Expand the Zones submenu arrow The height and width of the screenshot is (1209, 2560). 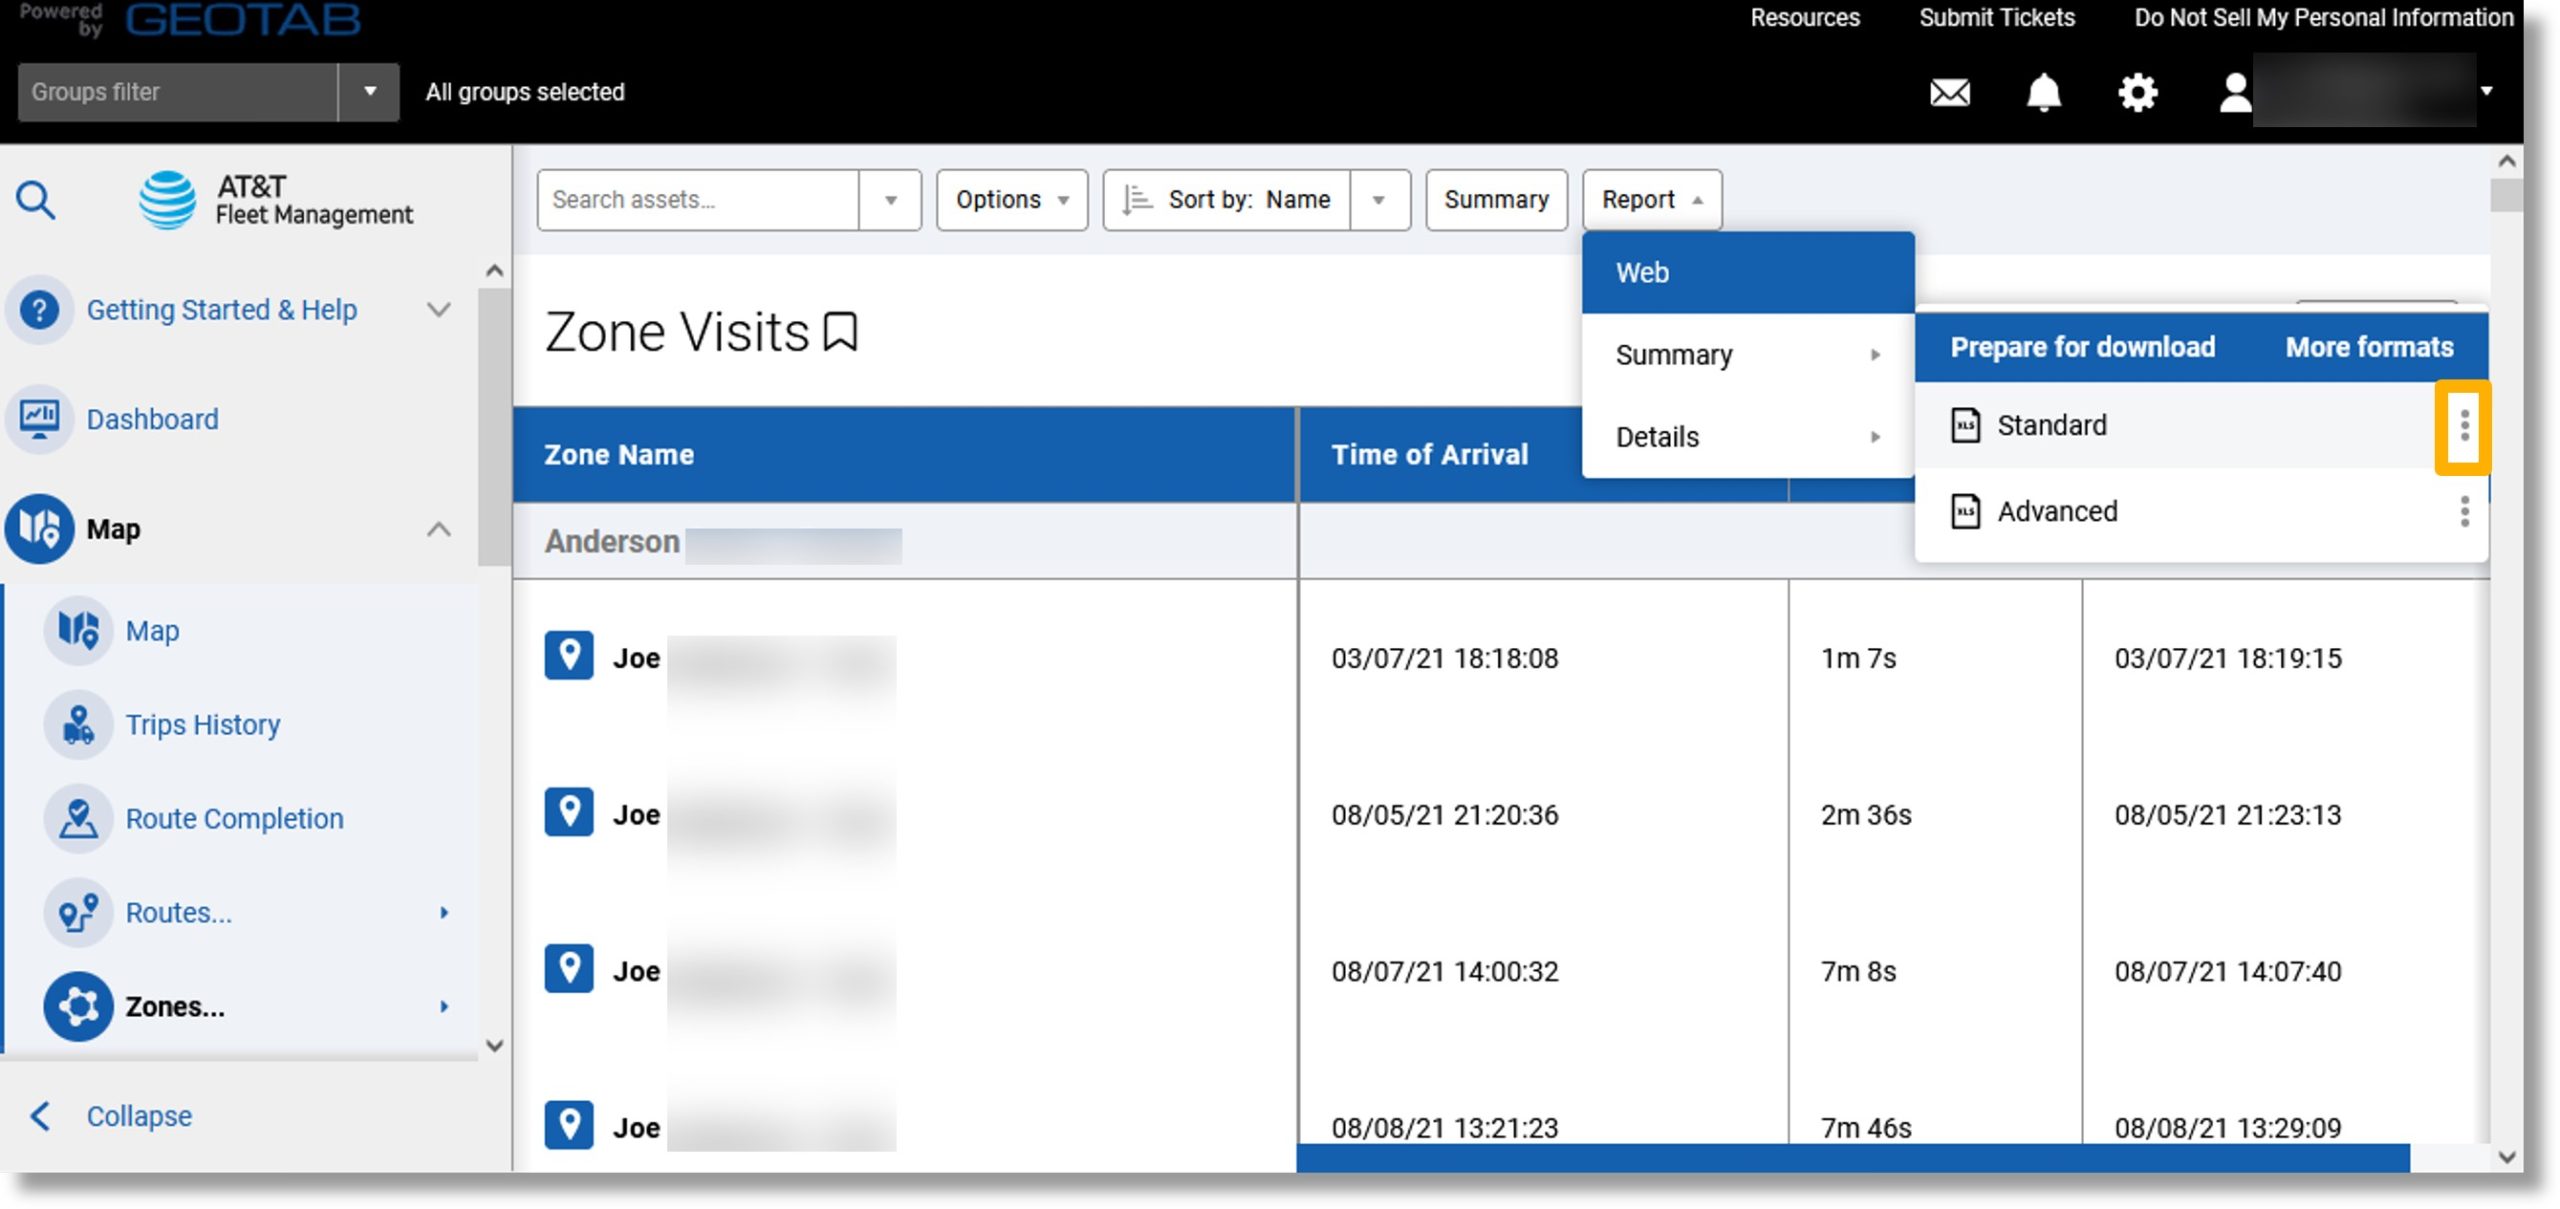pyautogui.click(x=444, y=1007)
